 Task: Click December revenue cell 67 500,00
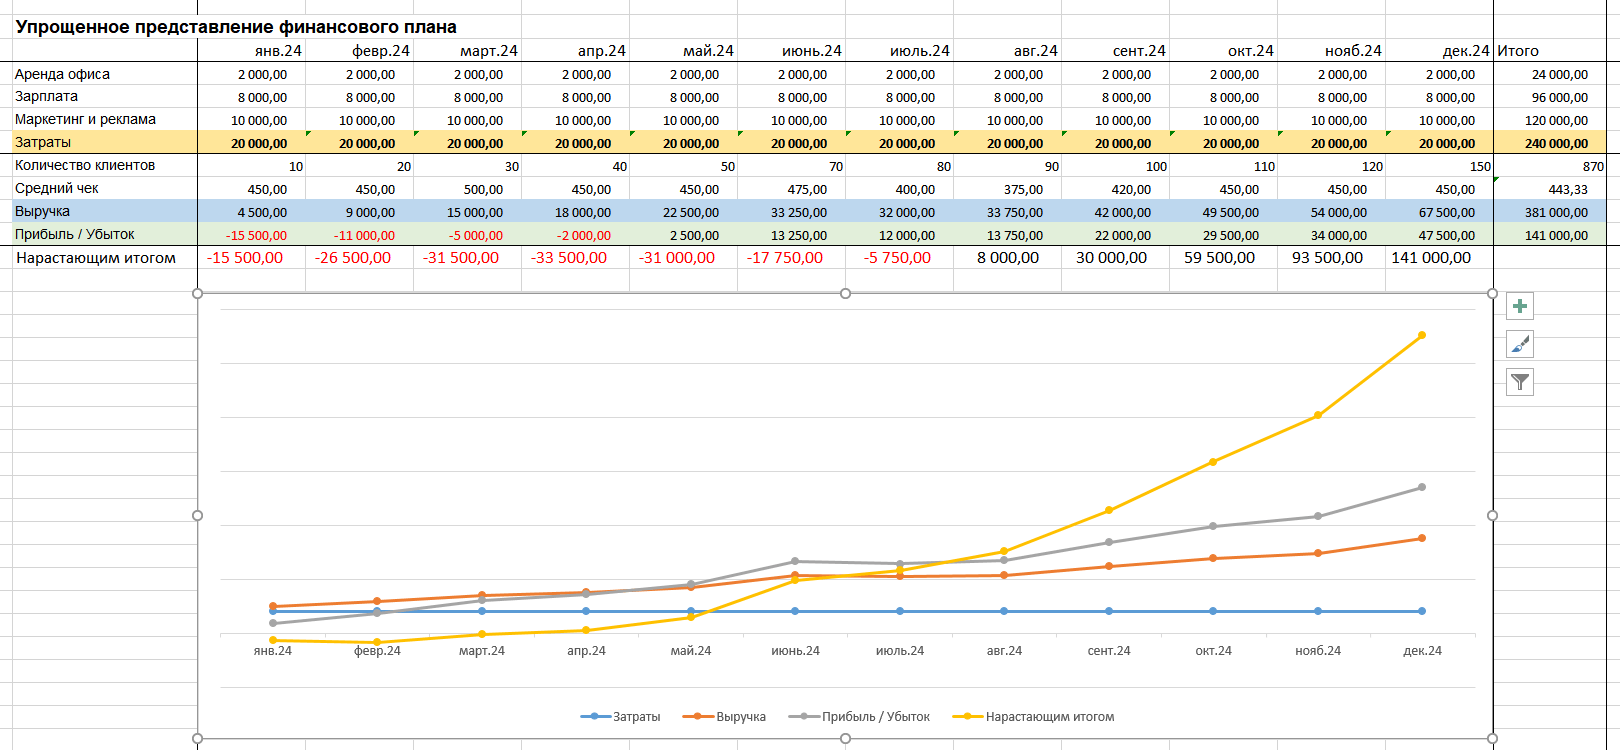click(x=1440, y=212)
